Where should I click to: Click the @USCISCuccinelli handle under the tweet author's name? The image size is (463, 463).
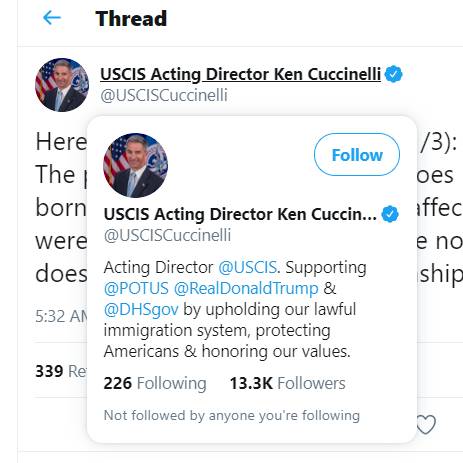(x=164, y=96)
